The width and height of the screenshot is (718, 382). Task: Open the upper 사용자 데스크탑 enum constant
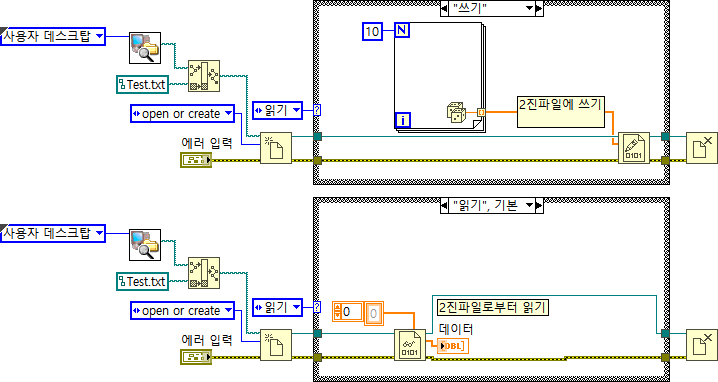pyautogui.click(x=53, y=36)
